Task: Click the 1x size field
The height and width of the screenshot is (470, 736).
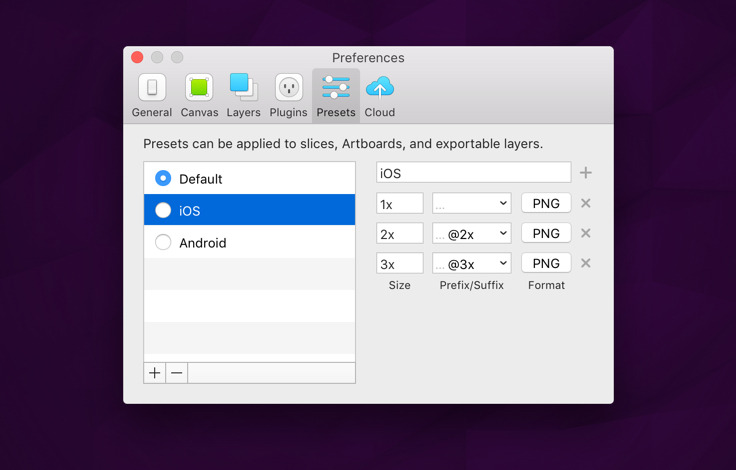Action: click(399, 203)
